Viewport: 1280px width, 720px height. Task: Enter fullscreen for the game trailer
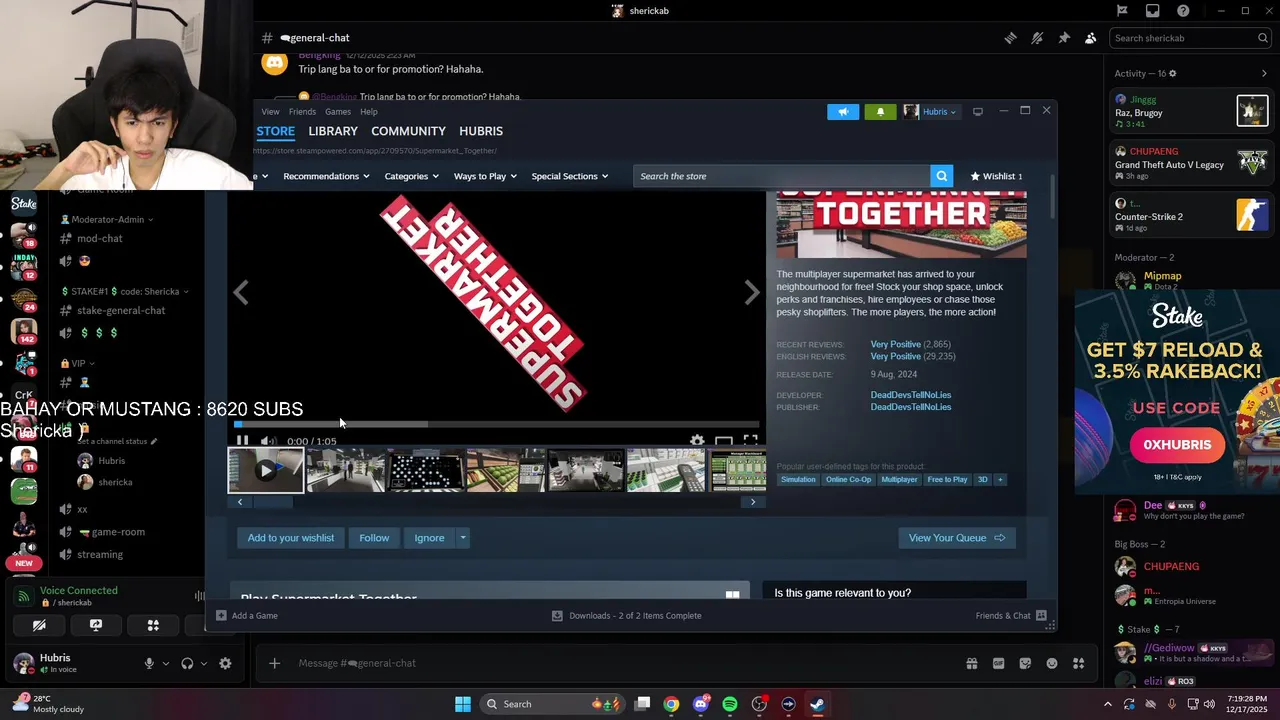[x=750, y=440]
